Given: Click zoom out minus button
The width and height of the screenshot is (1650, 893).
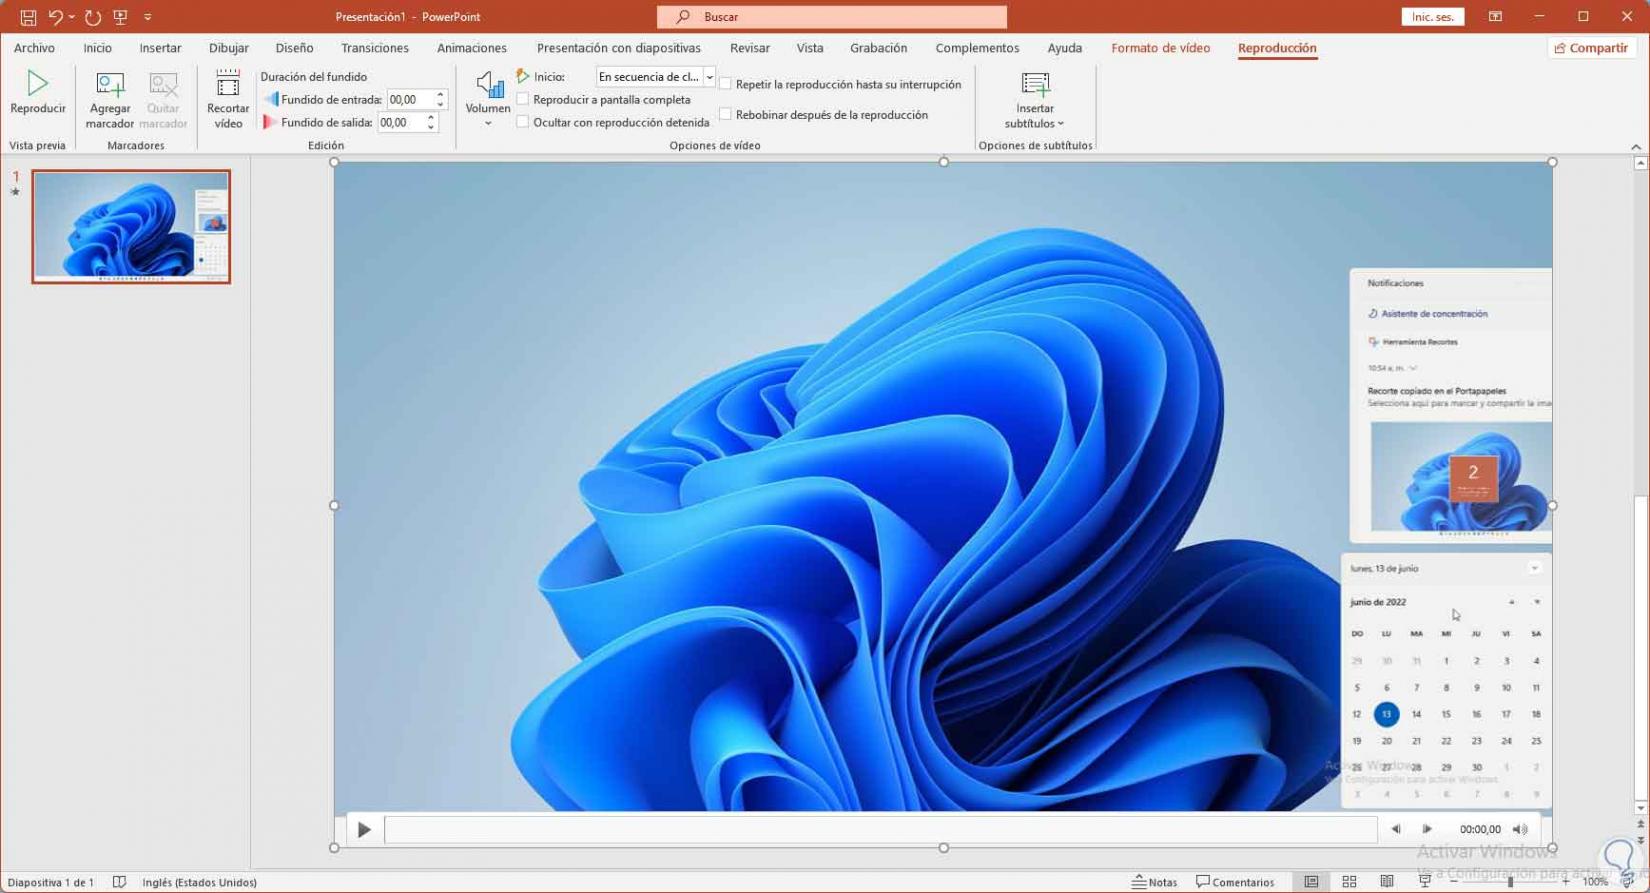Looking at the screenshot, I should (x=1453, y=882).
